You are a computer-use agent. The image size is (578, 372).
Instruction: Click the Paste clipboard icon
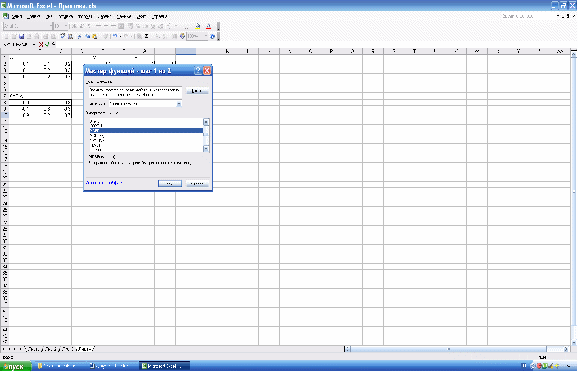(95, 36)
